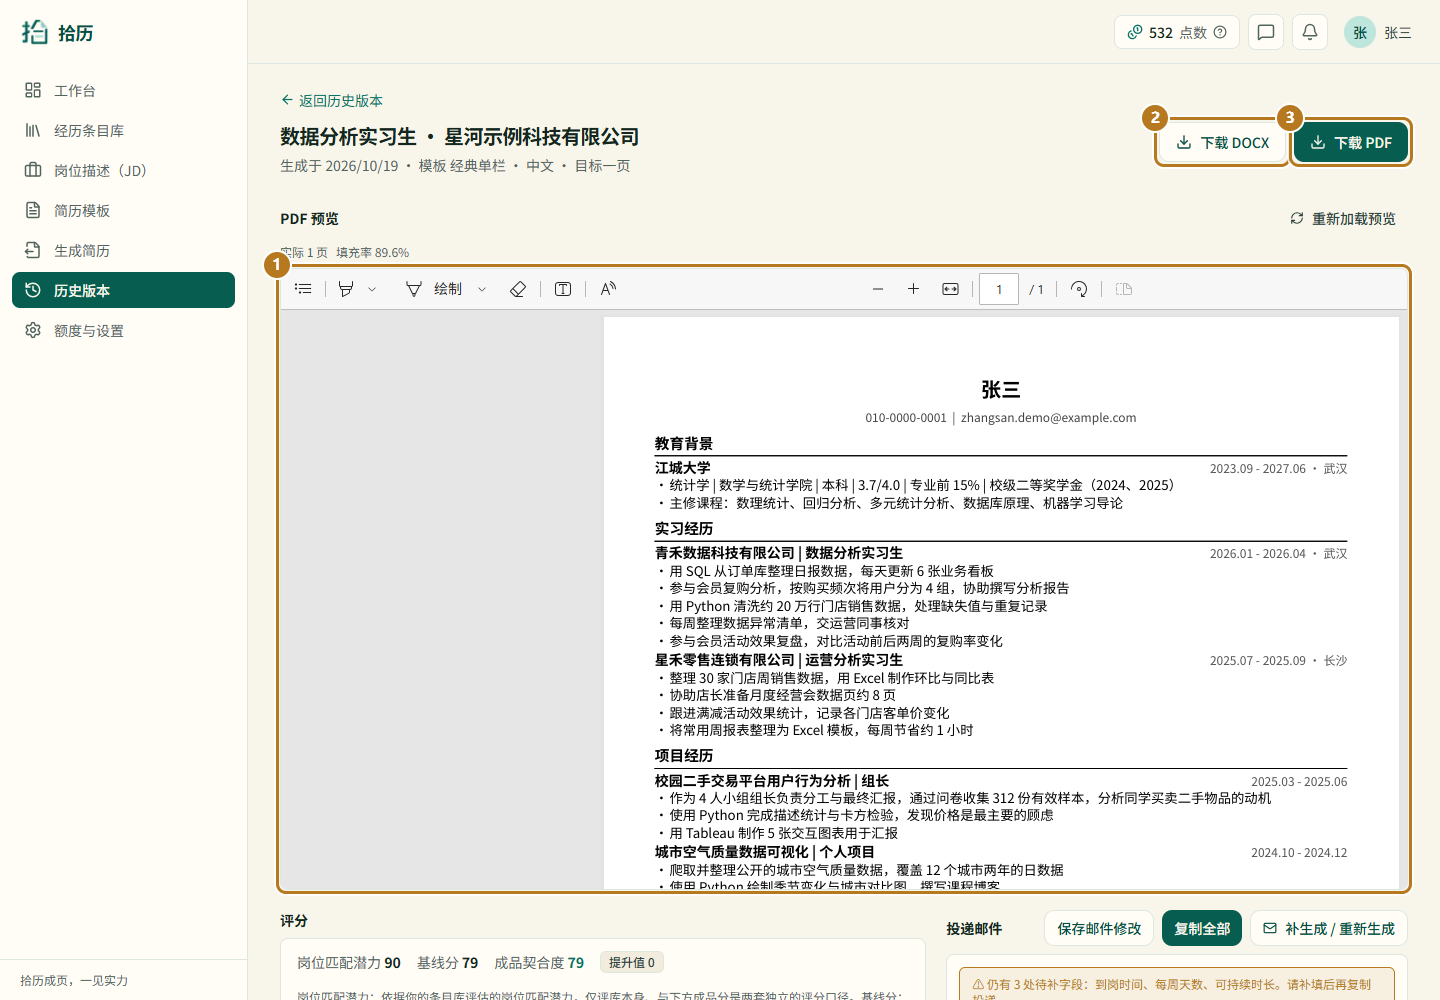Screen dimensions: 1440x1000
Task: Select the 历史版本 sidebar item
Action: click(123, 290)
